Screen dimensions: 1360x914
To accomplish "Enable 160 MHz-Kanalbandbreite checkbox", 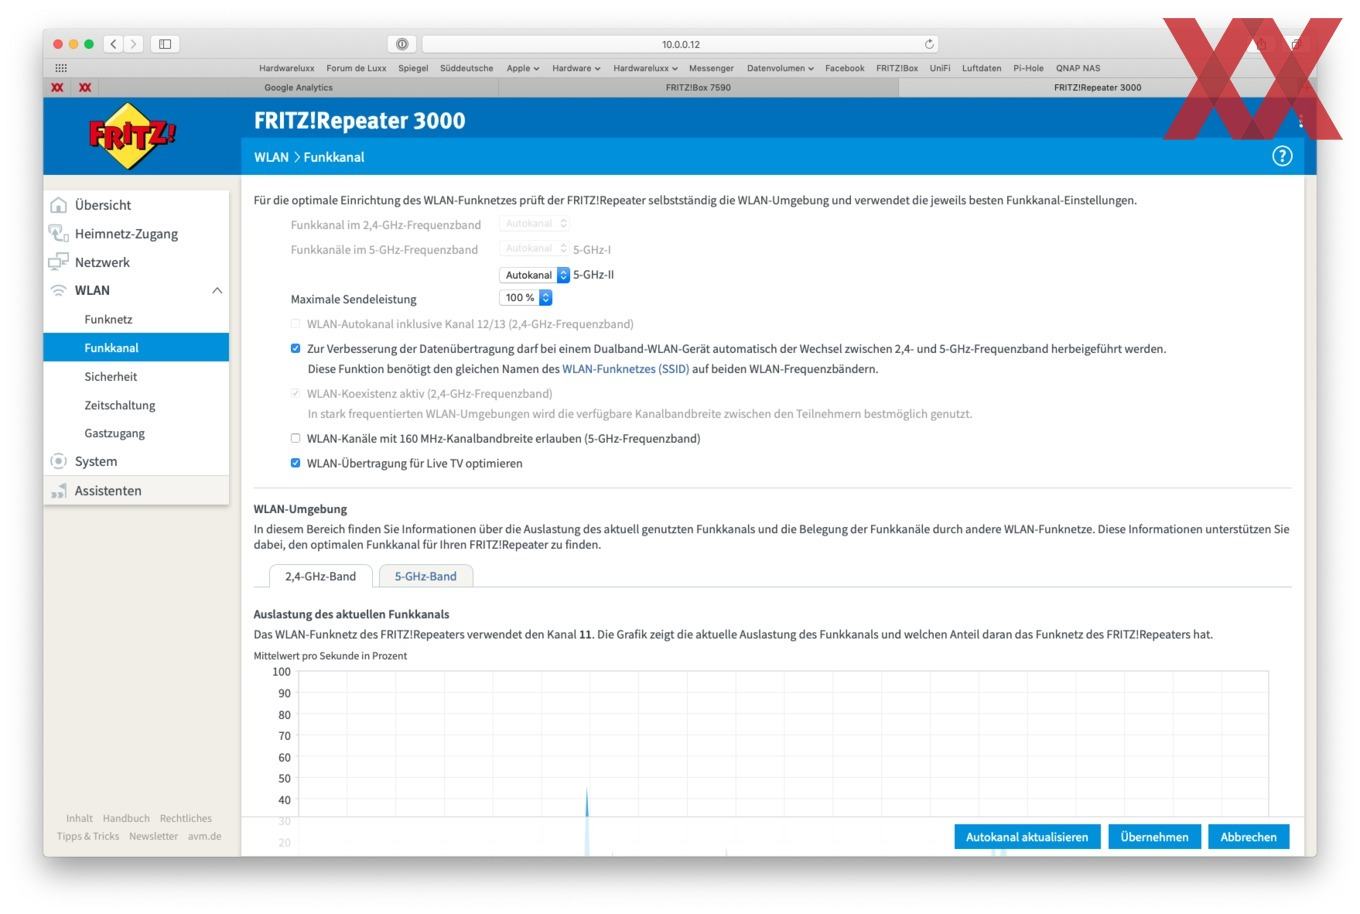I will (x=295, y=438).
